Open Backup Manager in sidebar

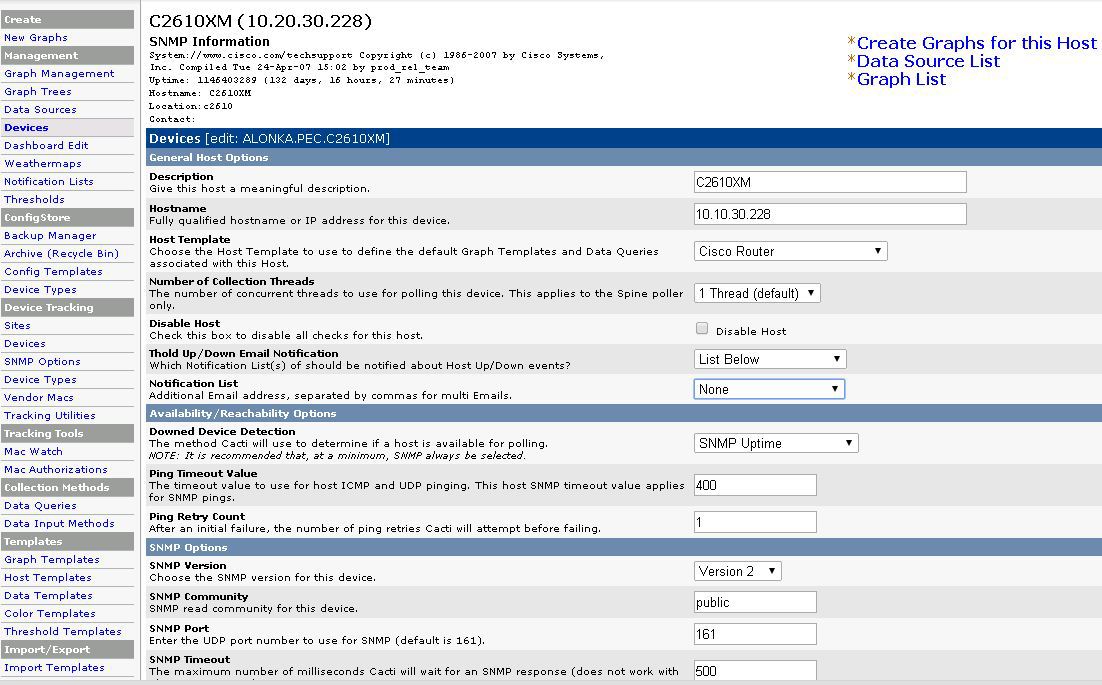point(50,236)
